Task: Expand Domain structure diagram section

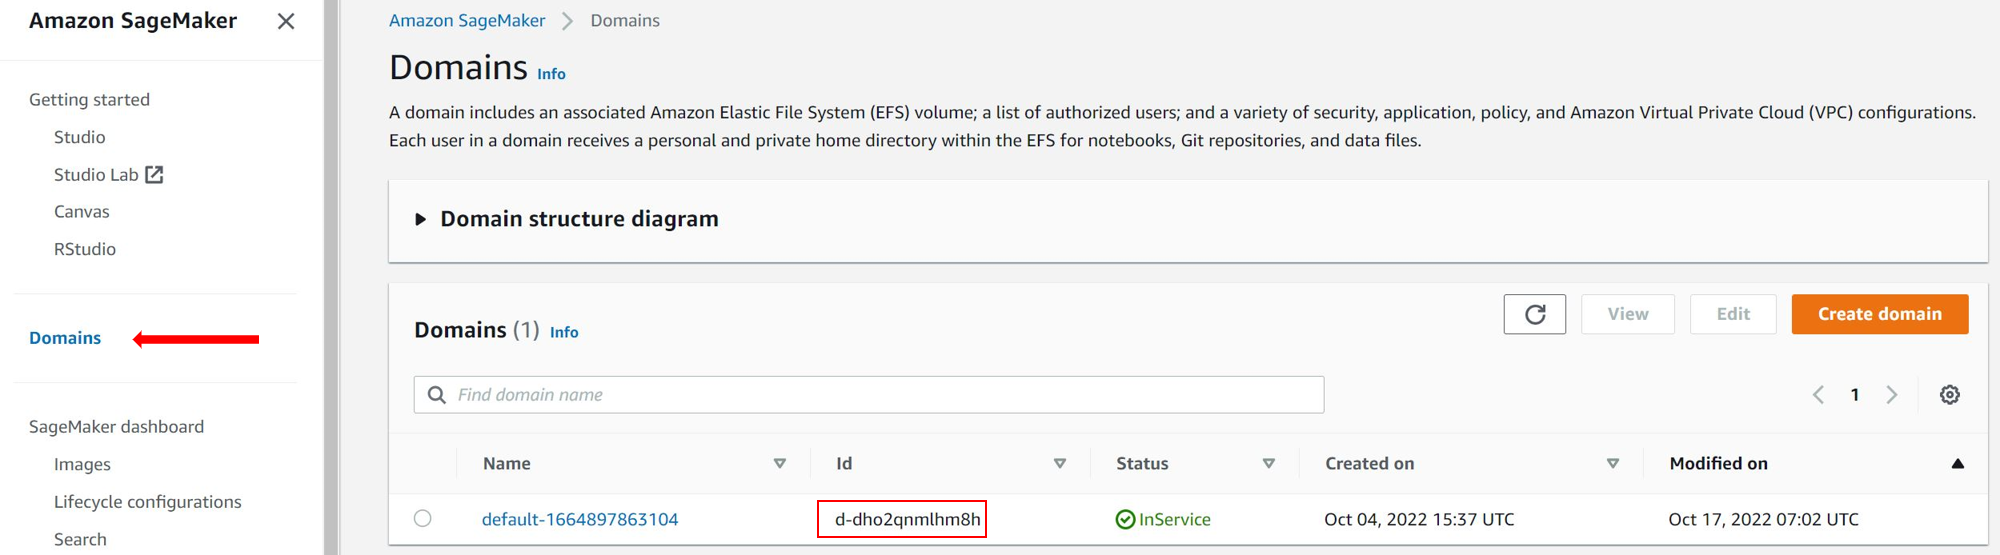Action: point(420,219)
